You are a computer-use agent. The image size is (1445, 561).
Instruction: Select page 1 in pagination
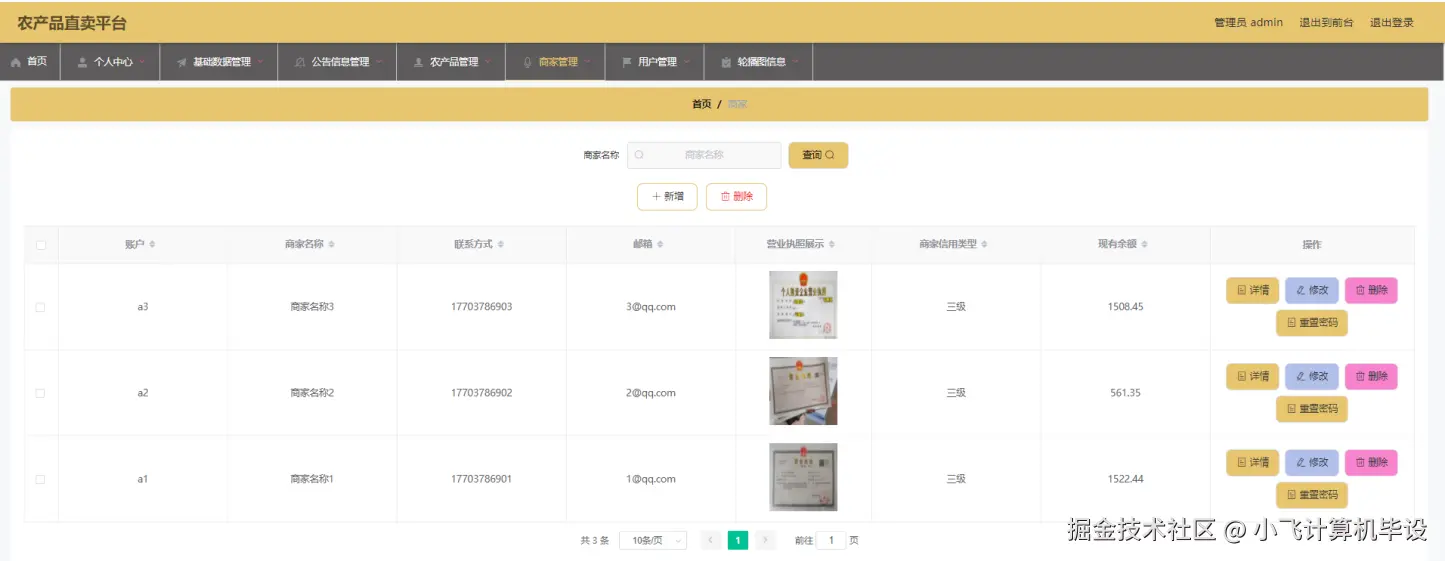738,540
